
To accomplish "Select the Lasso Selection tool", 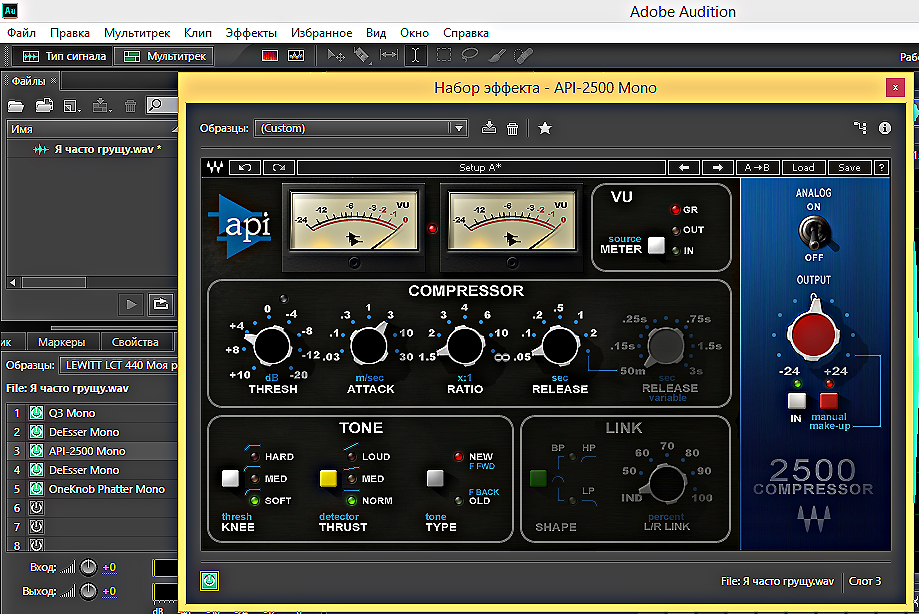I will tap(469, 55).
